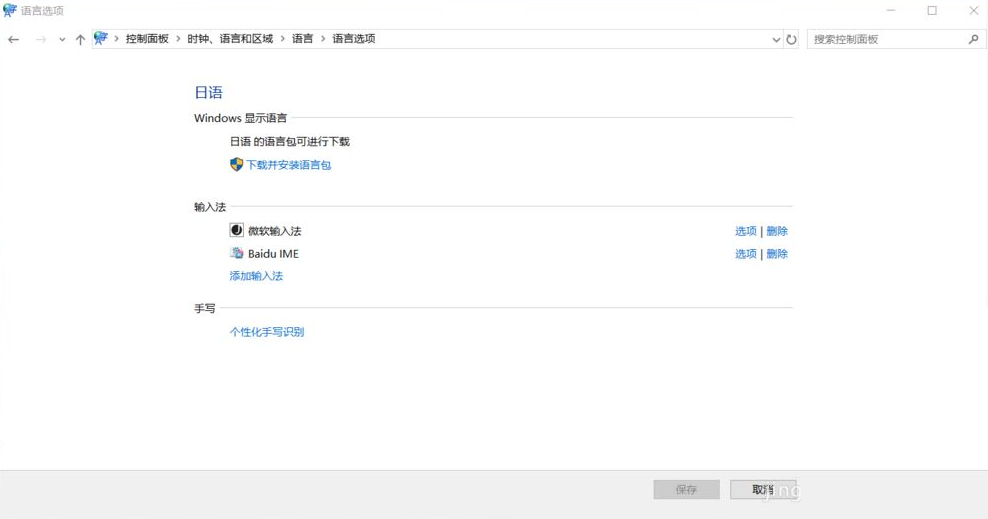This screenshot has height=519, width=988.
Task: Refresh the control panel page
Action: click(x=791, y=39)
